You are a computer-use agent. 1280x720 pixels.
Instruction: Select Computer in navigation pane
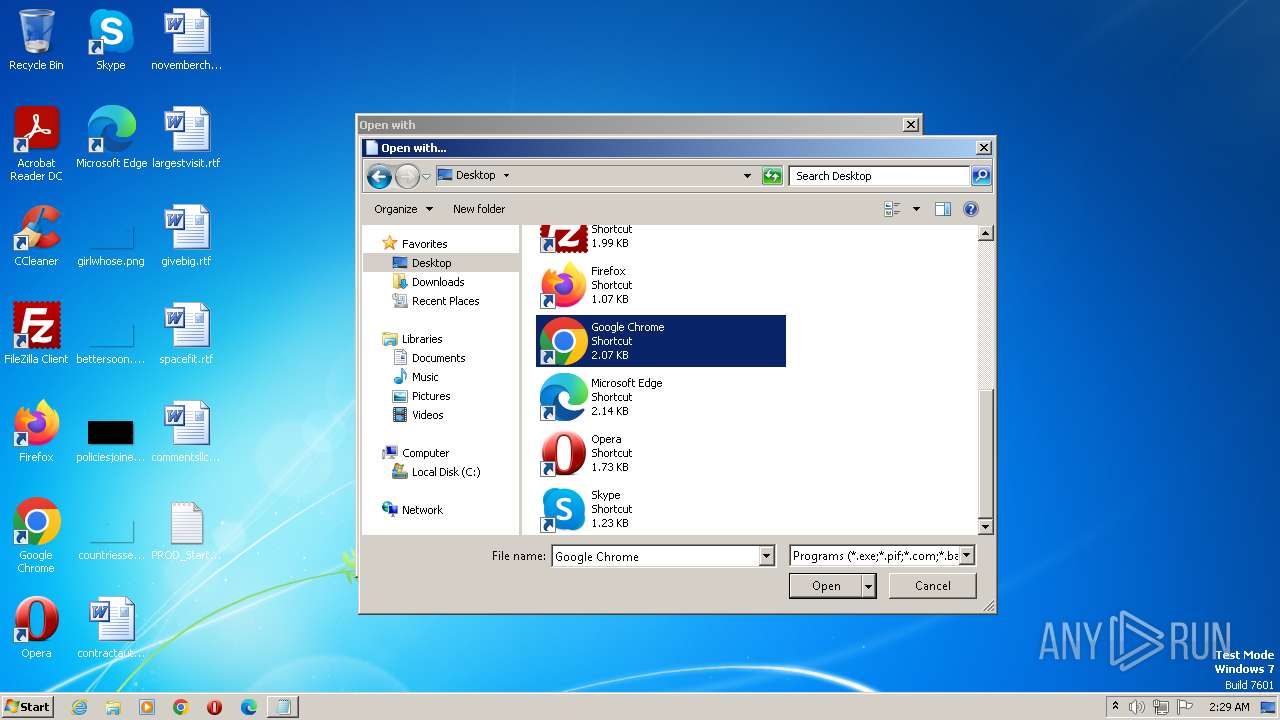click(425, 453)
